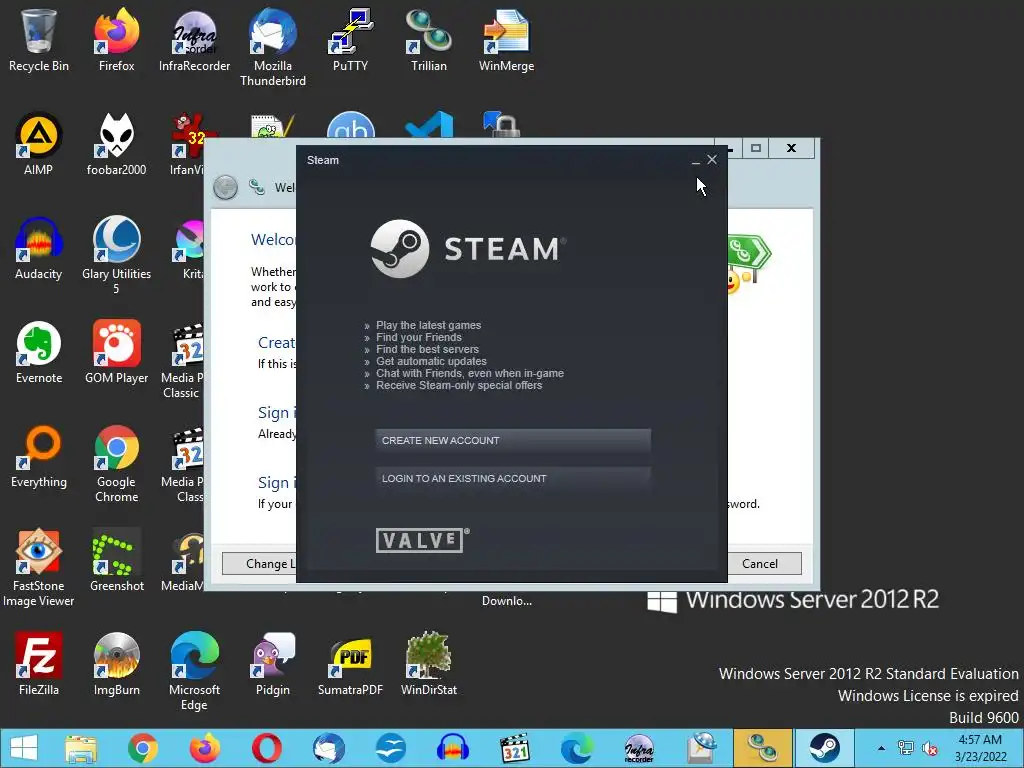Select the Trillian desktop shortcut
Image resolution: width=1024 pixels, height=768 pixels.
428,40
